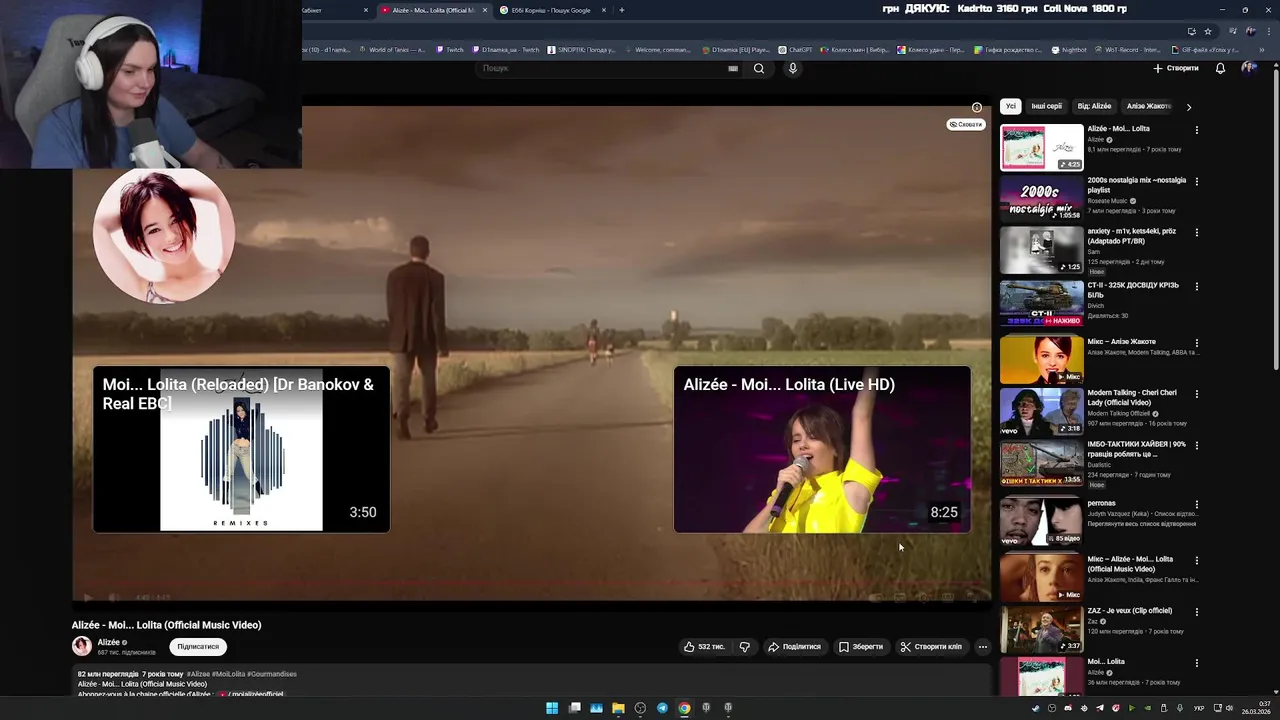Image resolution: width=1280 pixels, height=720 pixels.
Task: Open the Twitch bookmark in bookmarks bar
Action: [x=451, y=49]
